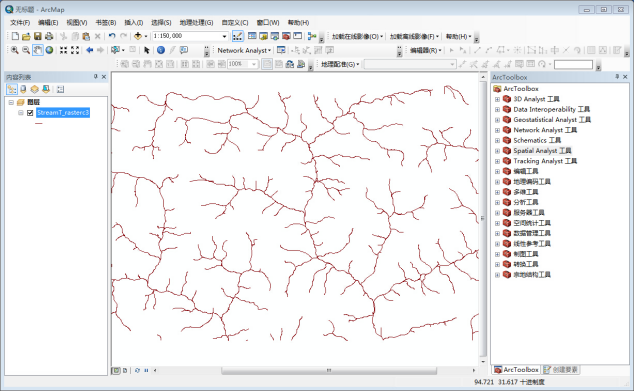Click the Full Extent globe icon
This screenshot has width=635, height=392.
click(x=49, y=50)
